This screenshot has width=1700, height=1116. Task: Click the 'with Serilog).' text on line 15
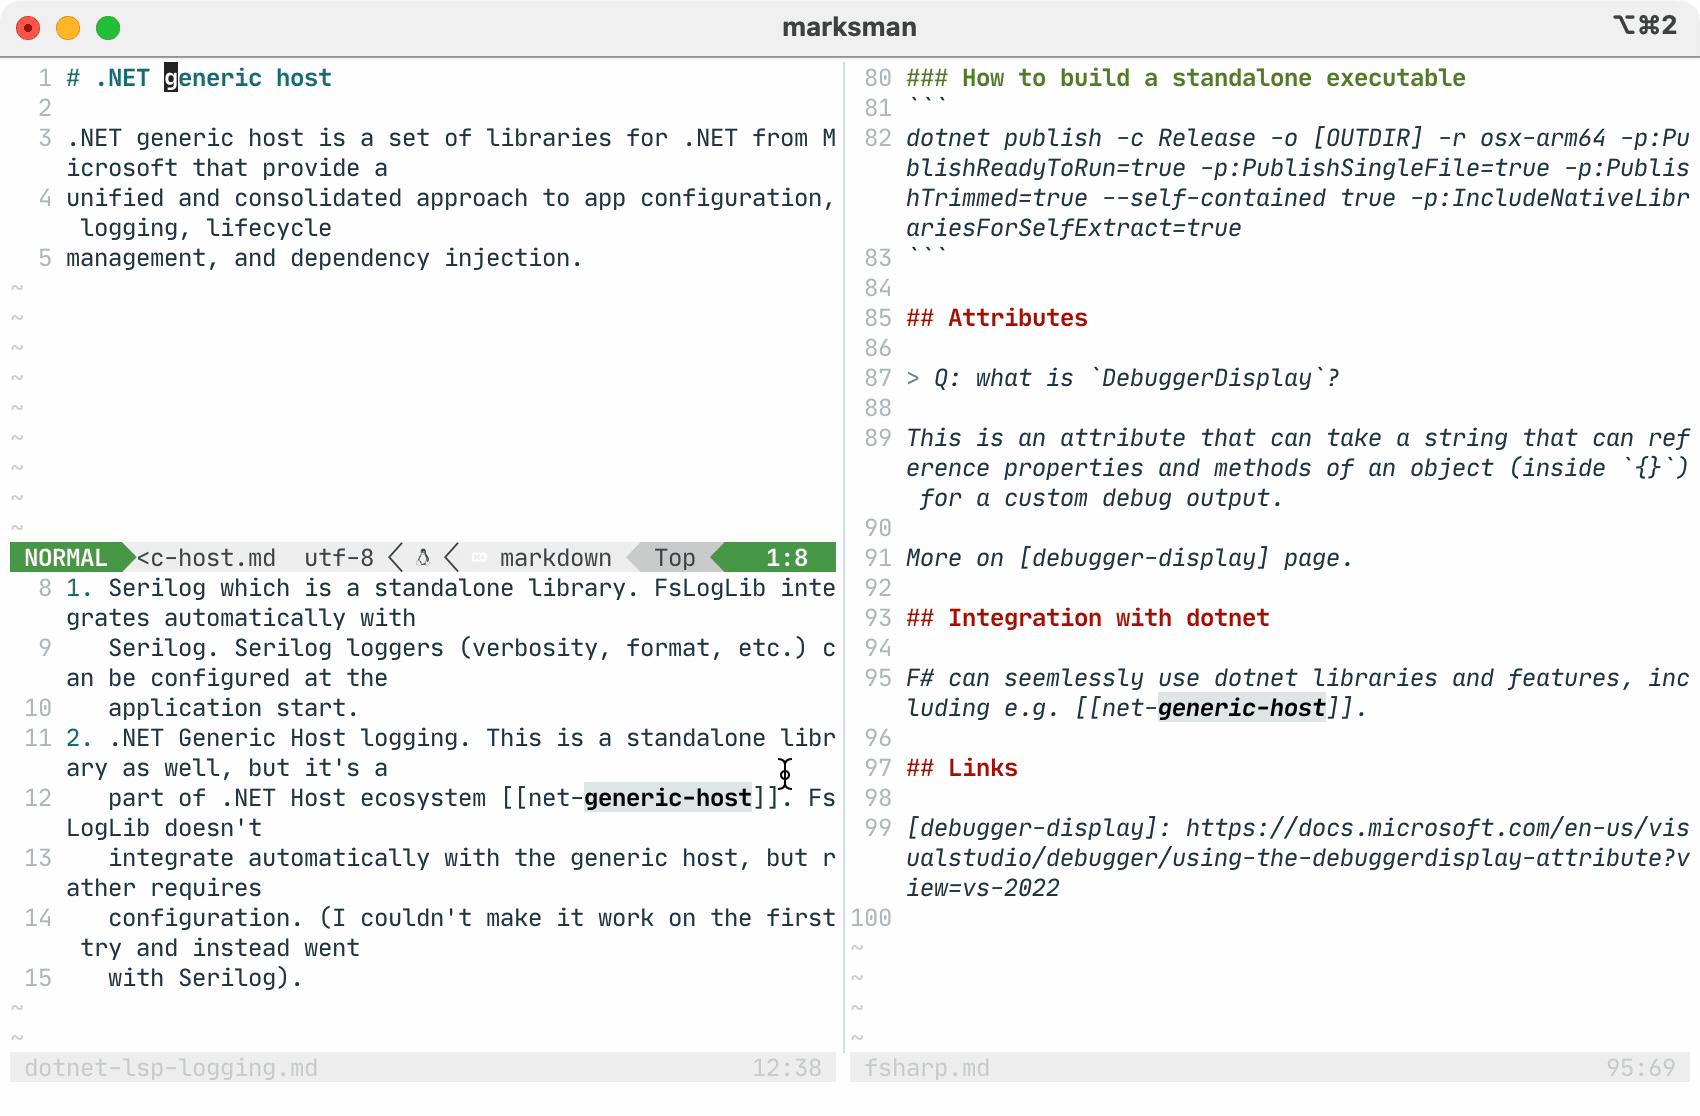205,978
